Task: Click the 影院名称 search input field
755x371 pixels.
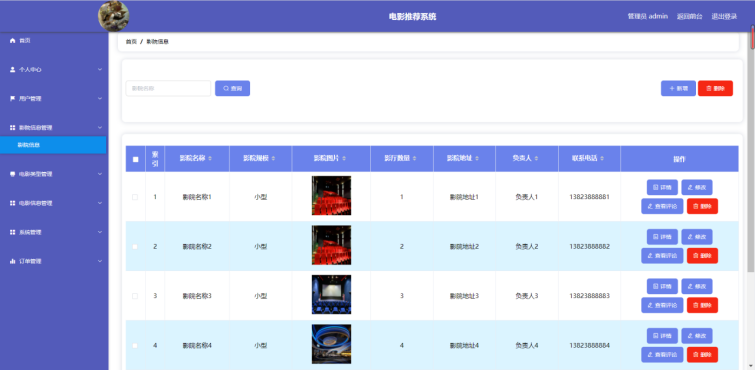Action: coord(168,89)
